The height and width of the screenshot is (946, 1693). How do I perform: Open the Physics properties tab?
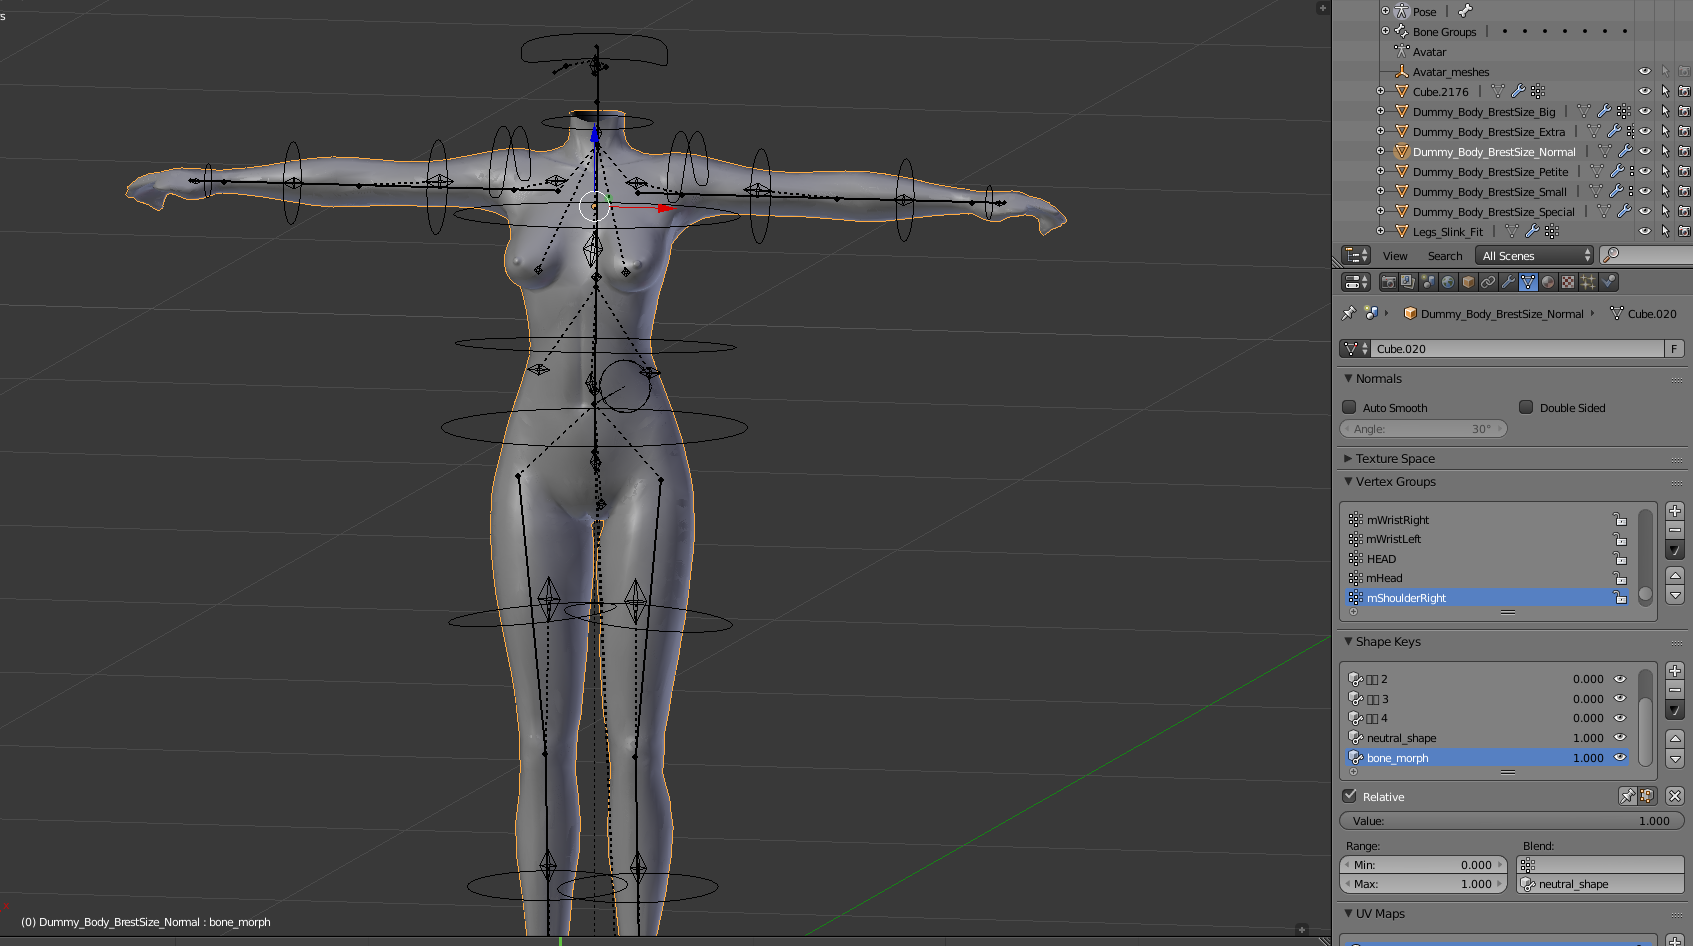point(1608,282)
